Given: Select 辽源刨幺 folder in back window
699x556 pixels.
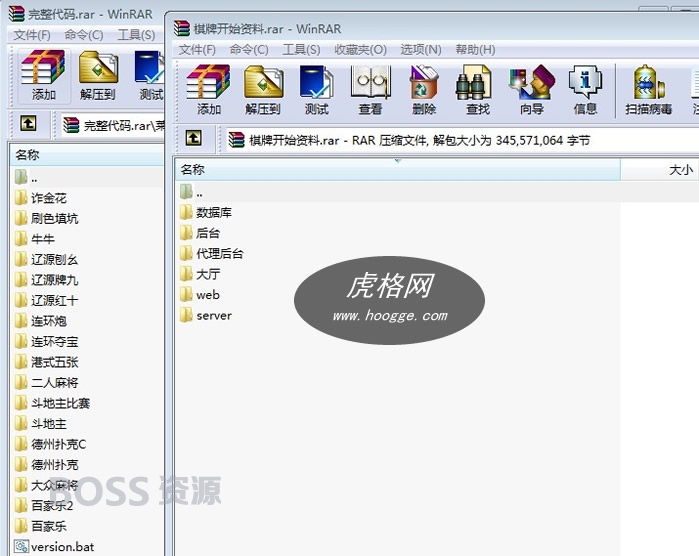Looking at the screenshot, I should click(x=46, y=259).
